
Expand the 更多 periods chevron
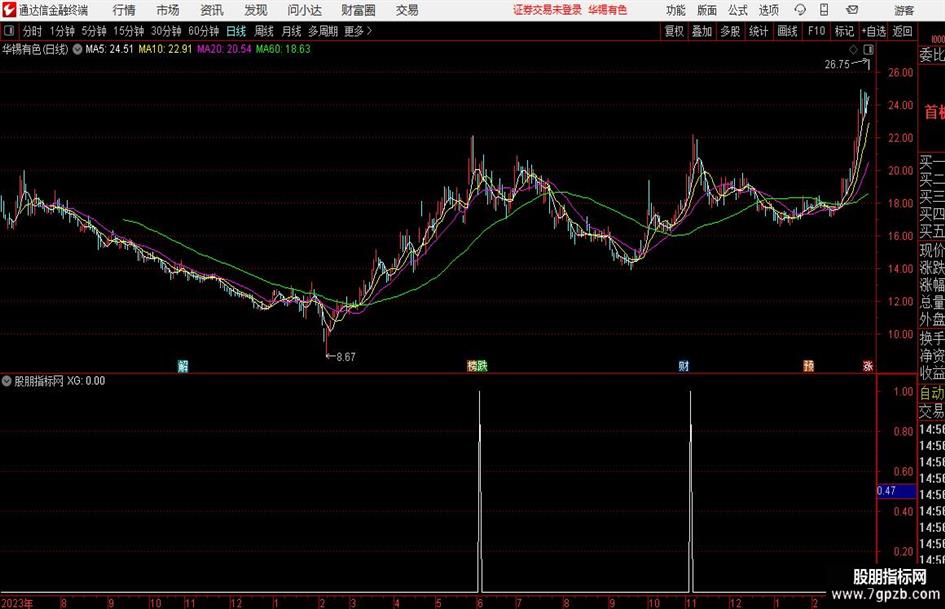tap(359, 31)
